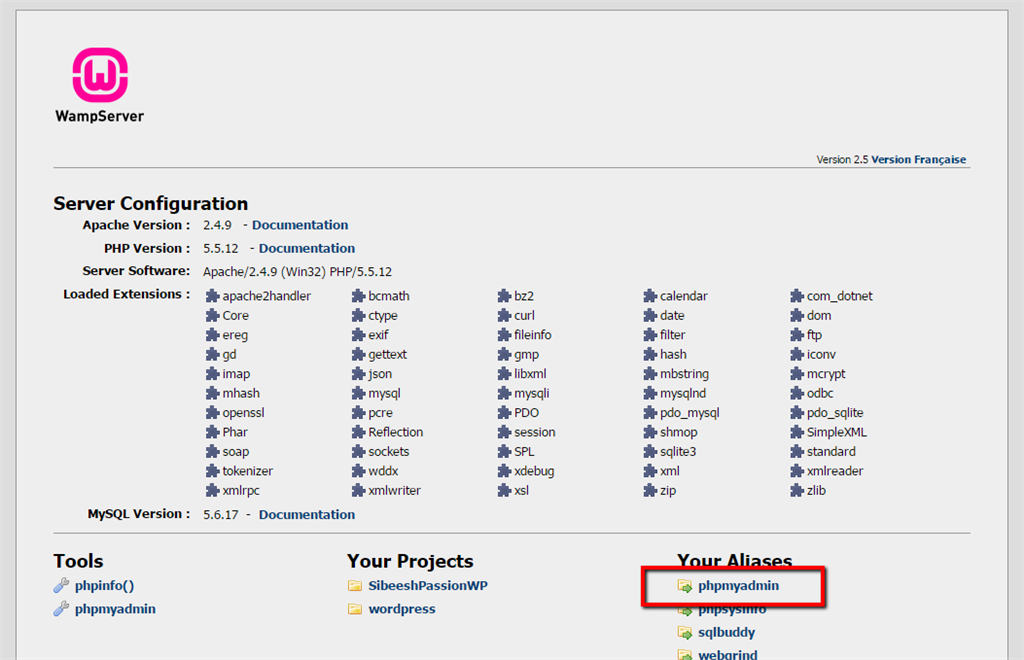Click puzzle icon beside bcmath

(x=358, y=296)
